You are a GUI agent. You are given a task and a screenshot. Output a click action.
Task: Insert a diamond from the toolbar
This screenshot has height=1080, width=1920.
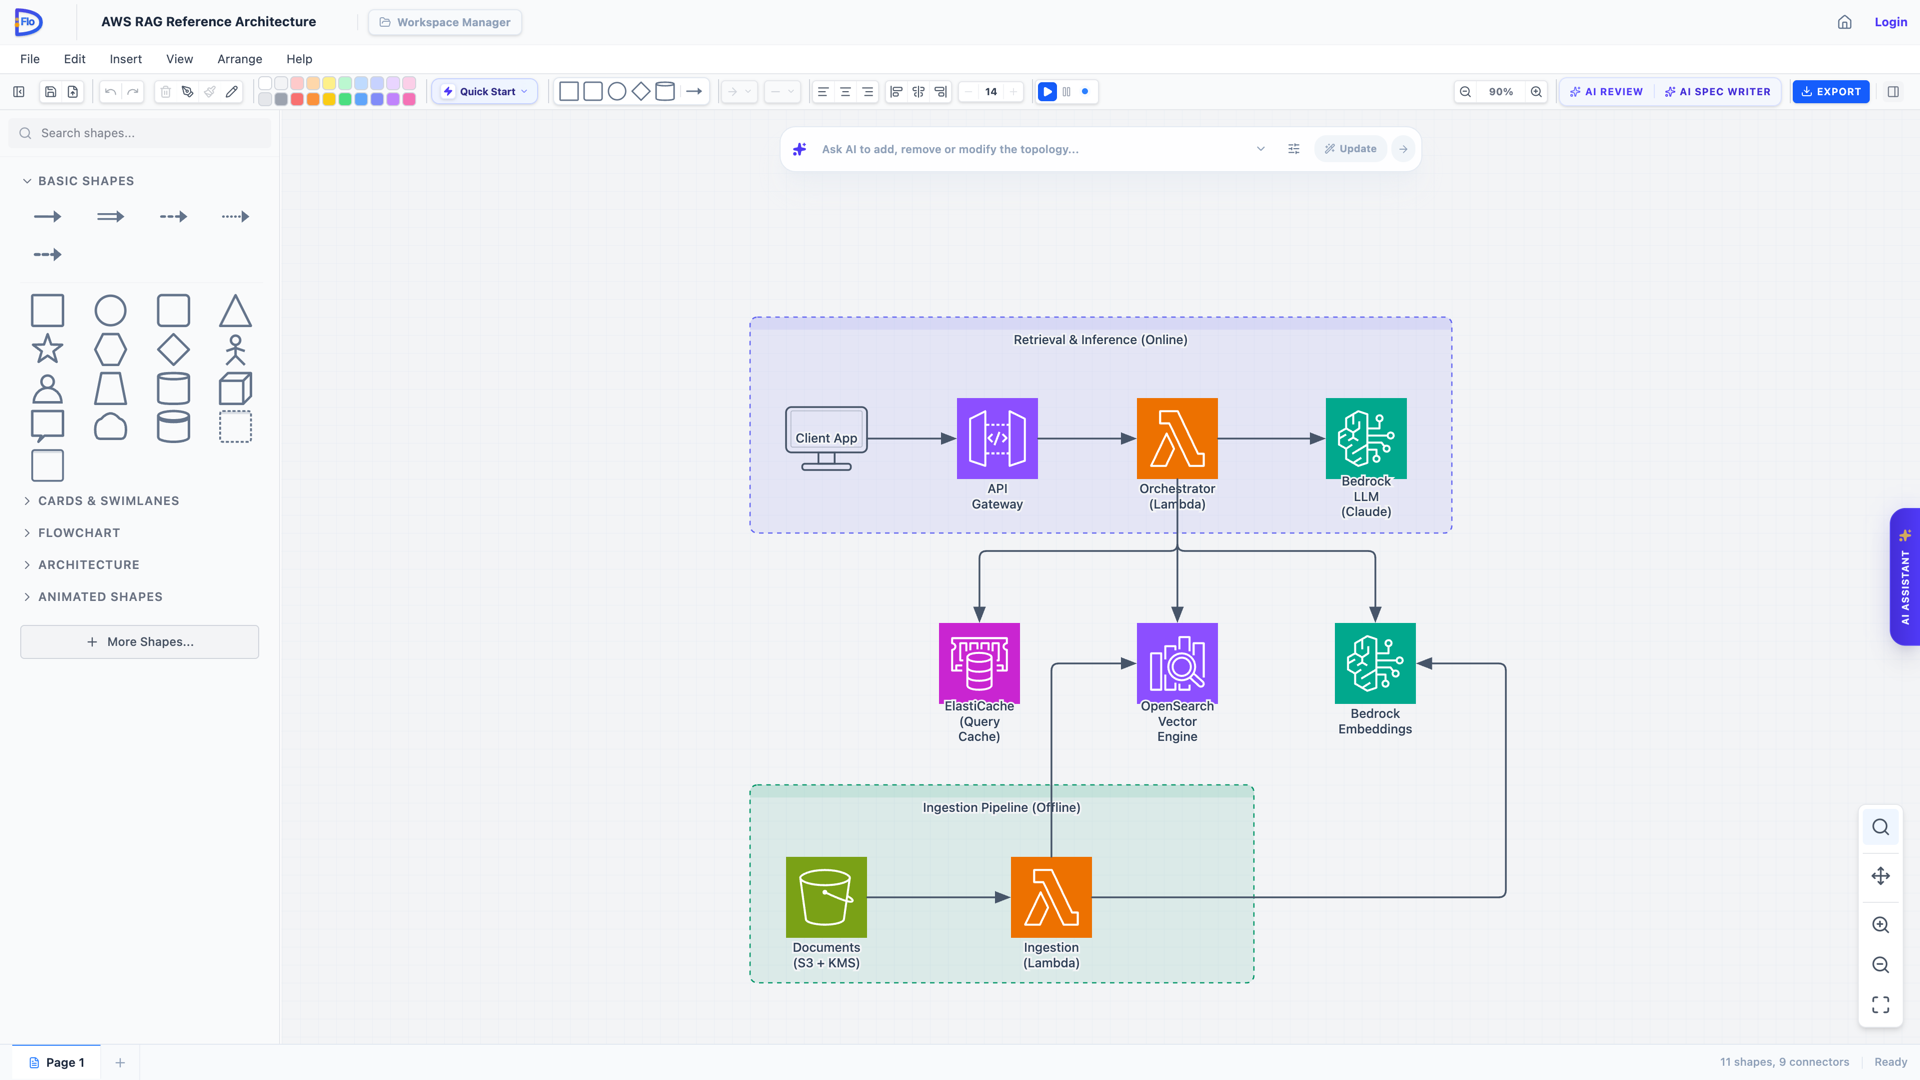[641, 91]
